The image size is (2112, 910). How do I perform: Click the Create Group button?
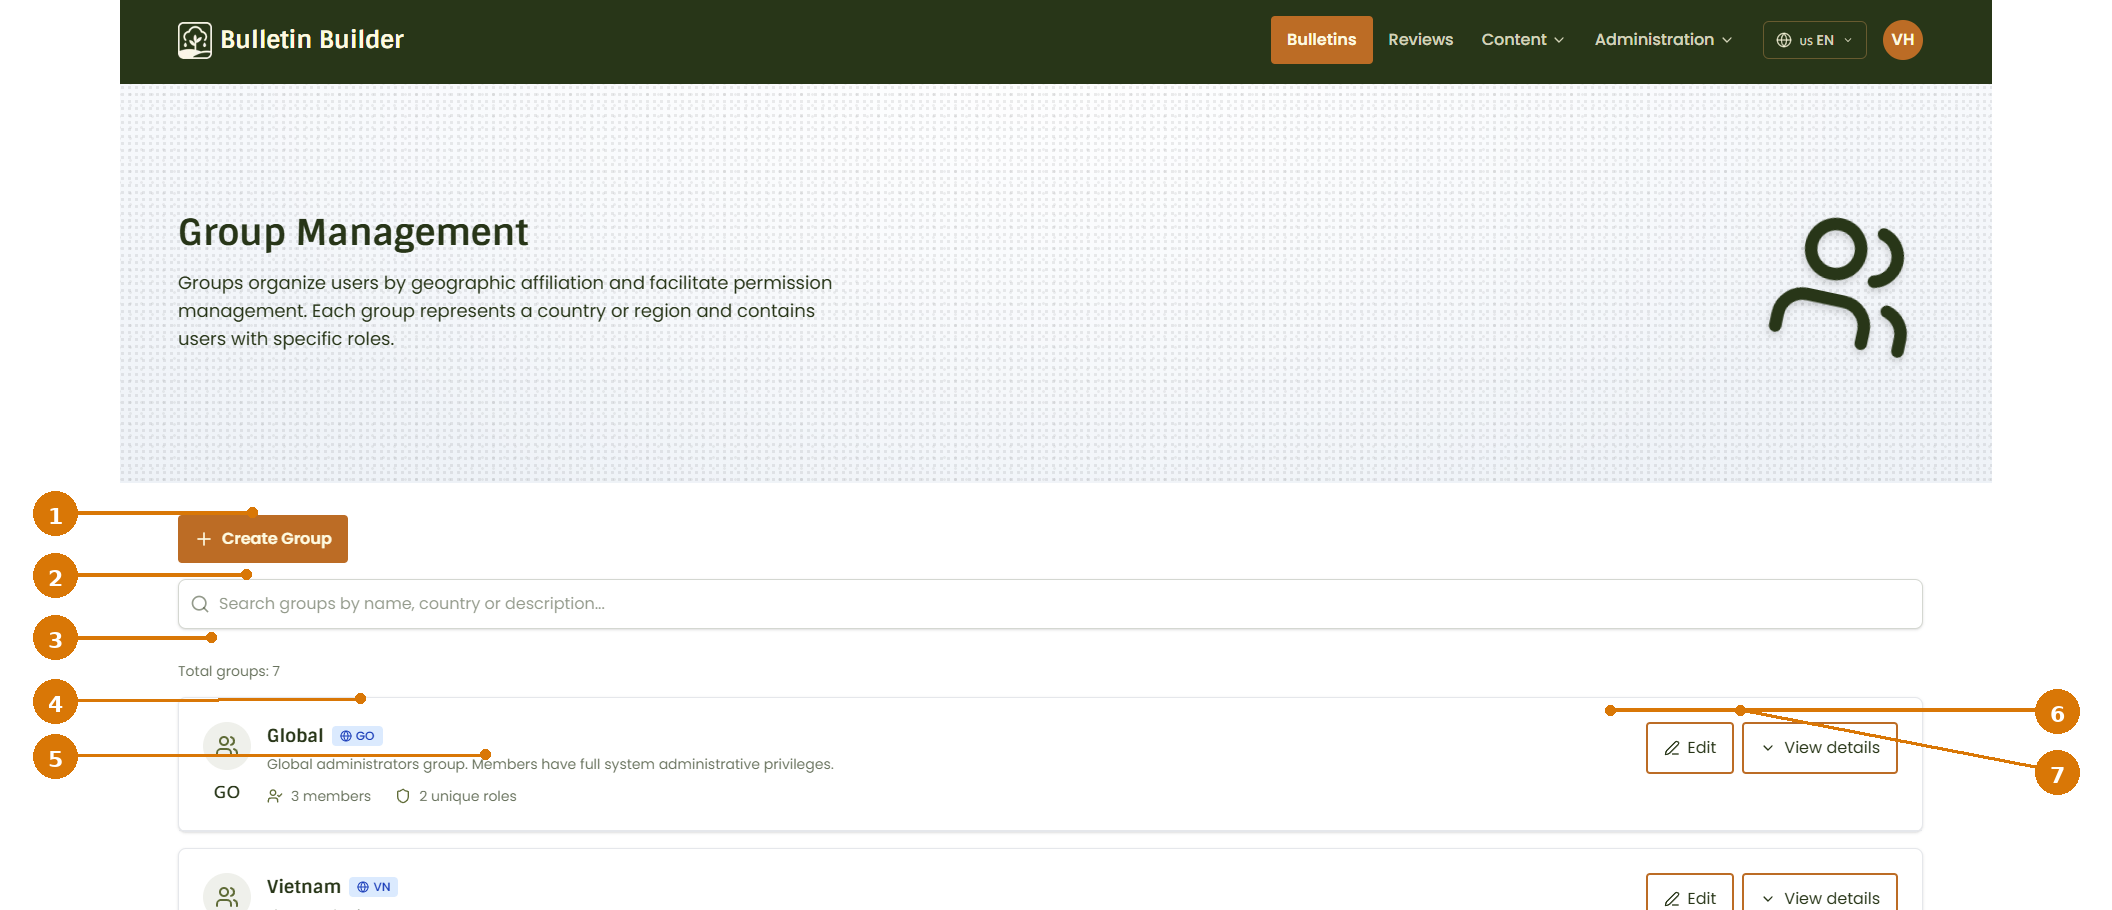coord(263,539)
